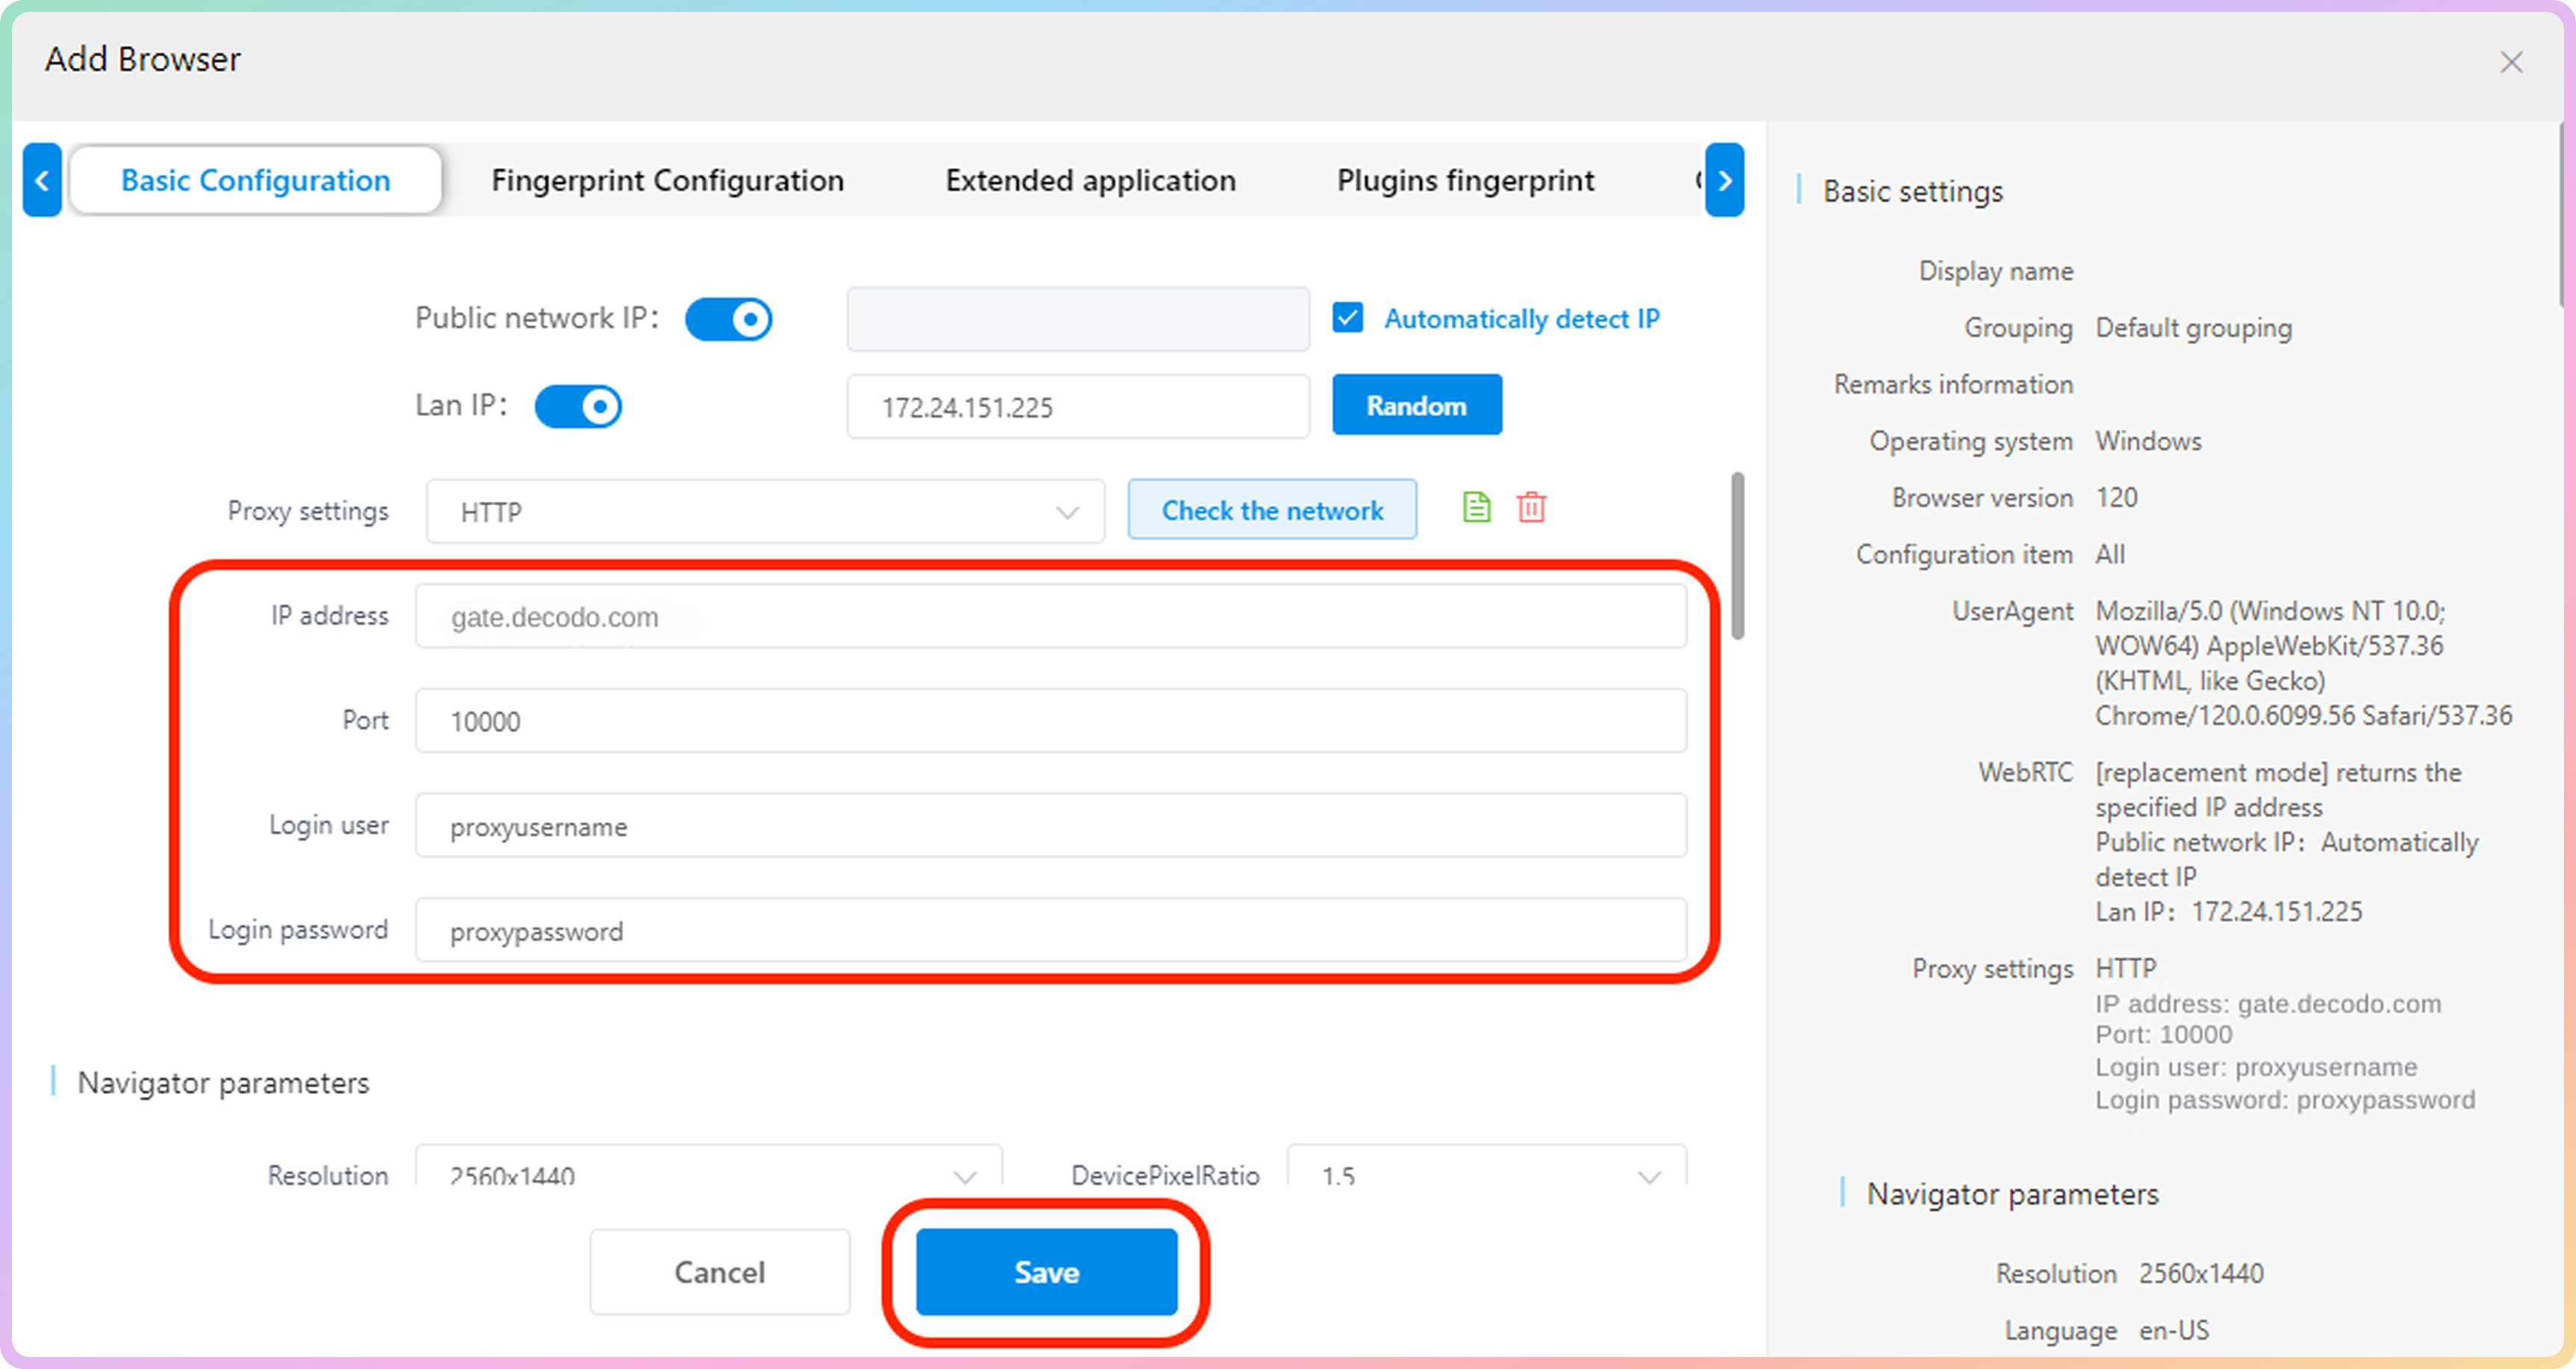Screen dimensions: 2576x1369
Task: Switch to Fingerprint Configuration tab
Action: [x=667, y=181]
